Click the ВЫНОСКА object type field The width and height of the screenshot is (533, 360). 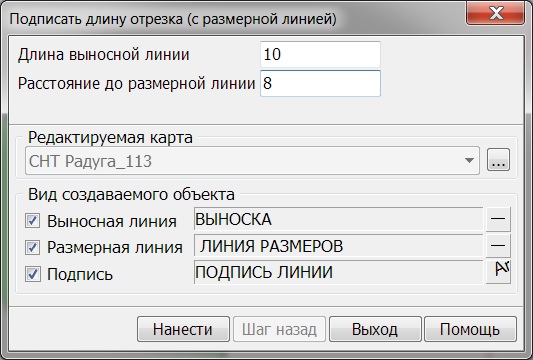[339, 219]
